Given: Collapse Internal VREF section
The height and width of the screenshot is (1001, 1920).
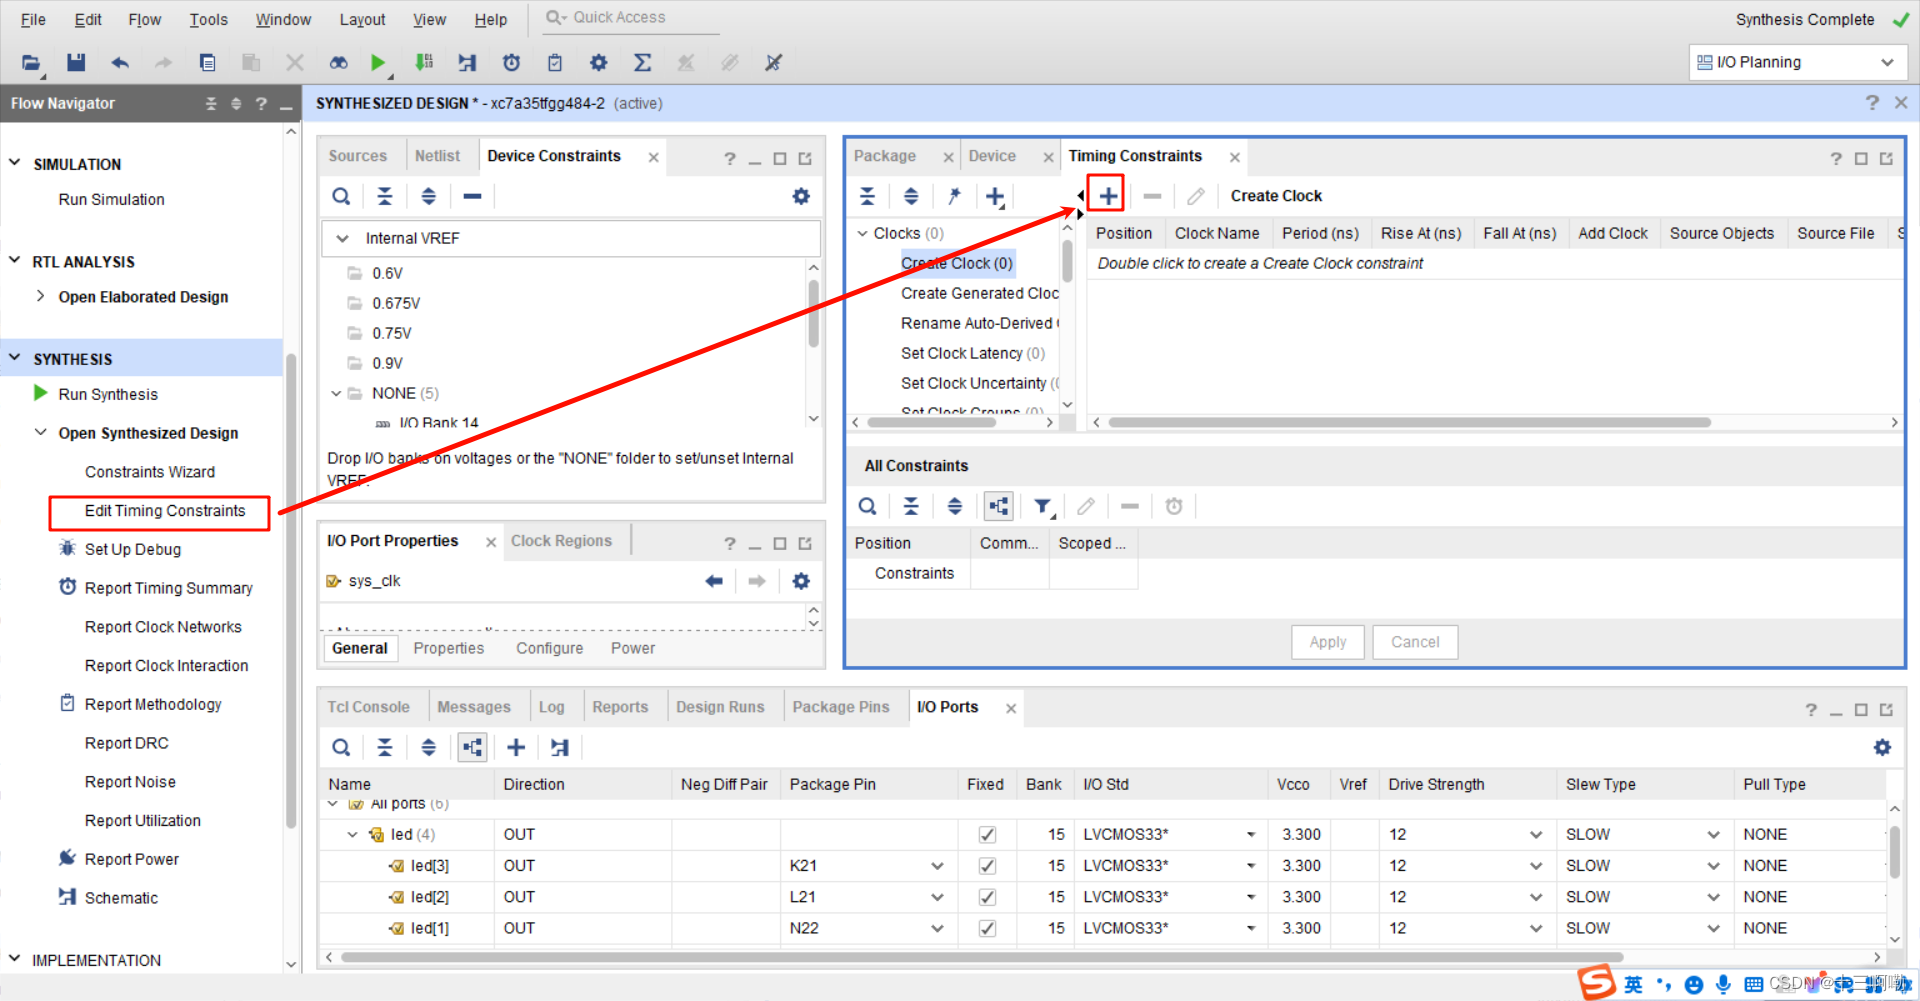Looking at the screenshot, I should (342, 238).
